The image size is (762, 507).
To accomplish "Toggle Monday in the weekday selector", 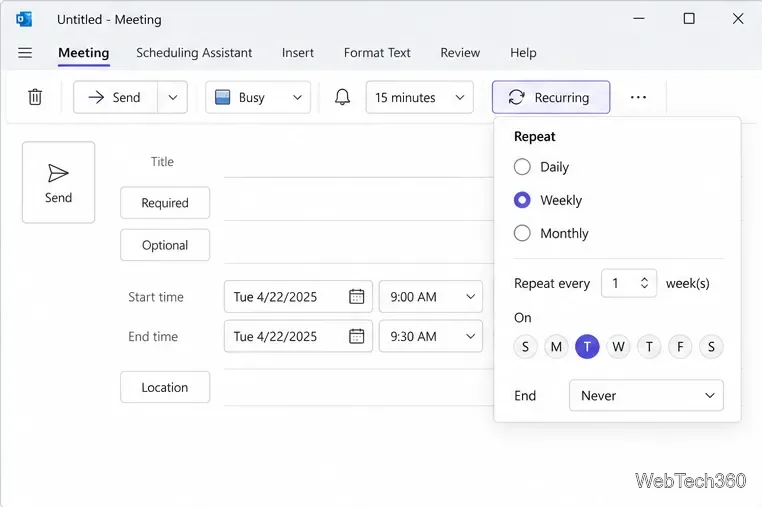I will coord(556,347).
